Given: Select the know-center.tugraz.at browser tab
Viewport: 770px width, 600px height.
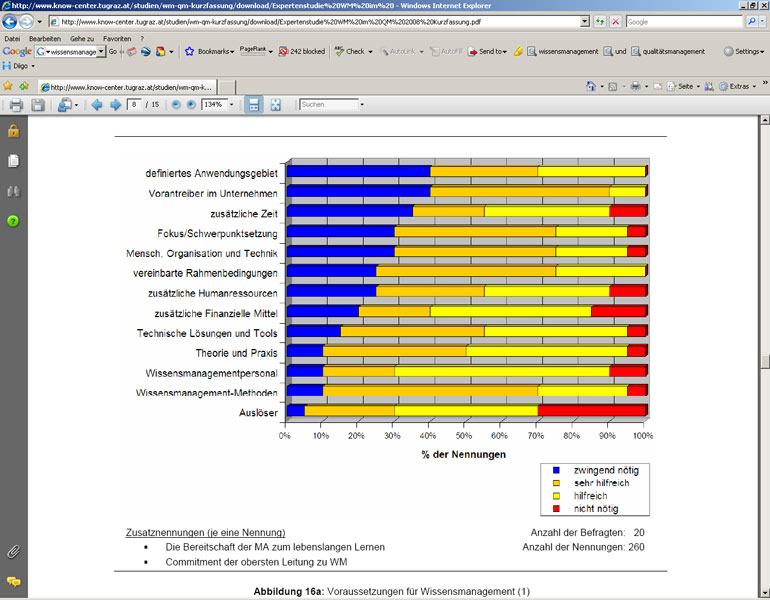Looking at the screenshot, I should 127,87.
